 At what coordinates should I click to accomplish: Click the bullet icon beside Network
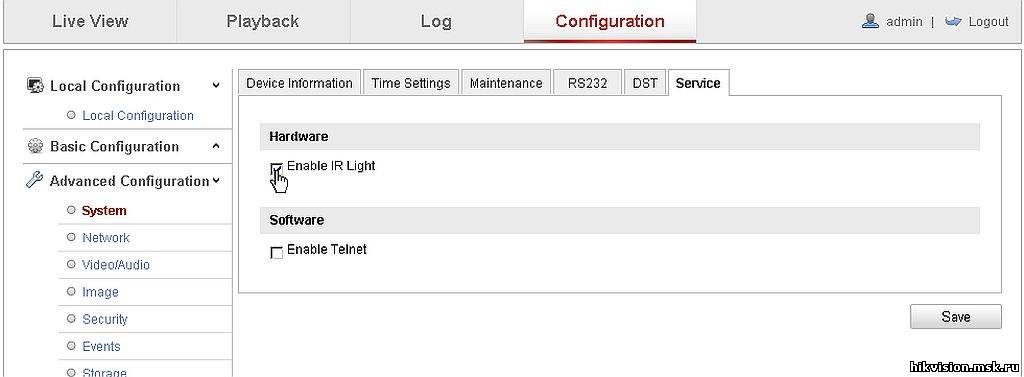coord(71,237)
